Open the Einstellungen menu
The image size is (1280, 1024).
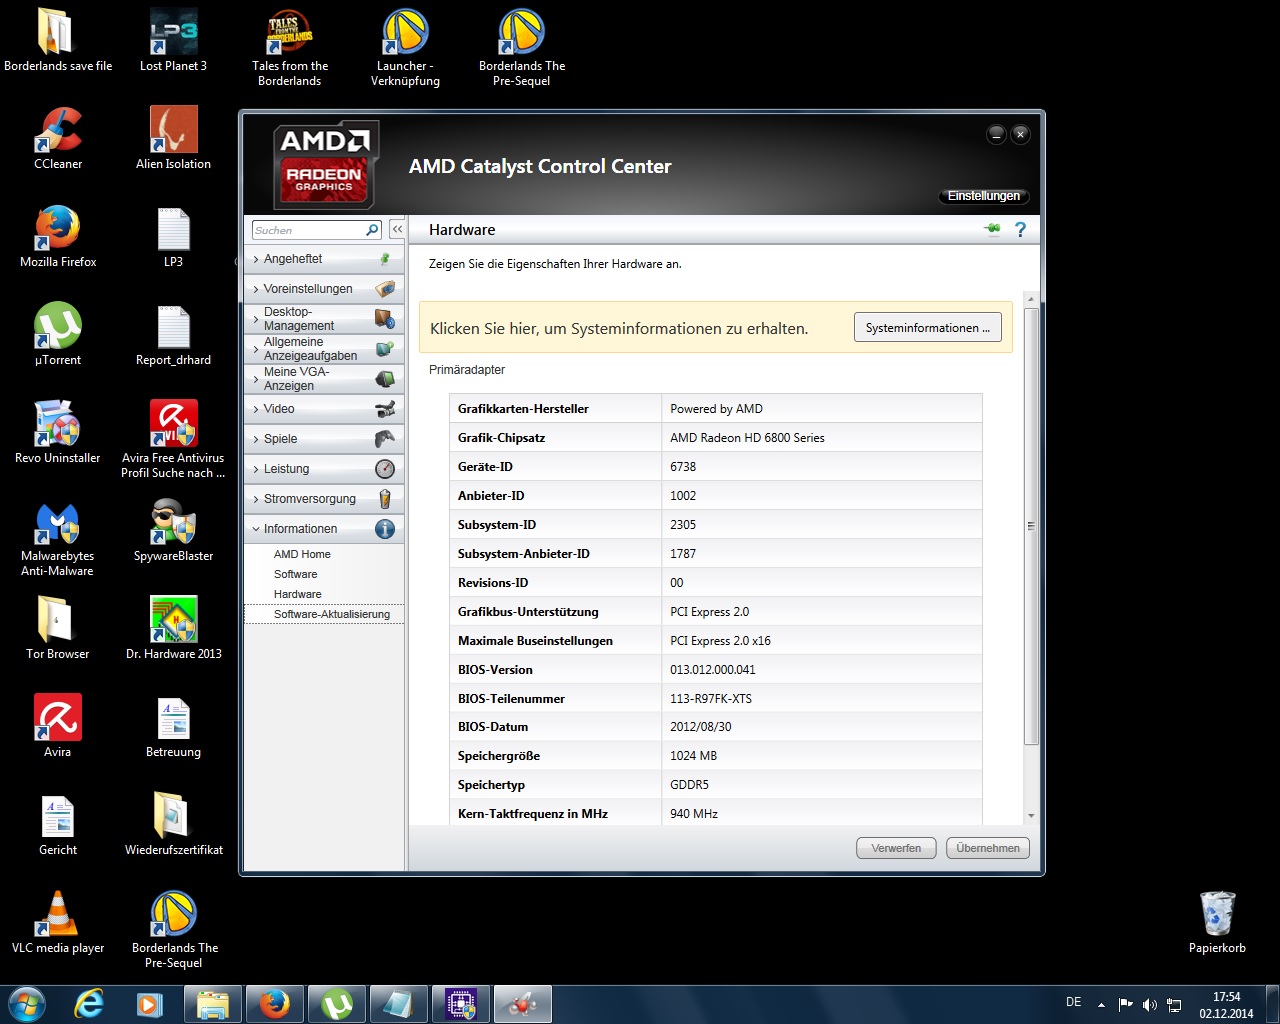984,196
